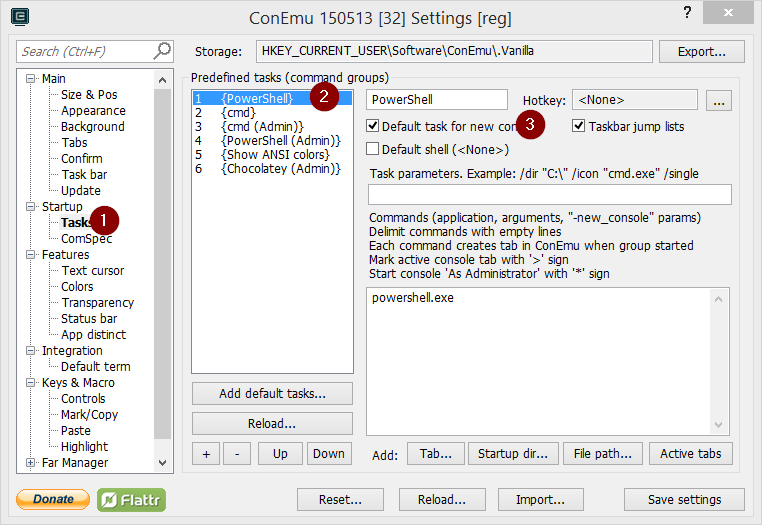Select the {PowerShell} task row
Image resolution: width=762 pixels, height=525 pixels.
pyautogui.click(x=272, y=99)
